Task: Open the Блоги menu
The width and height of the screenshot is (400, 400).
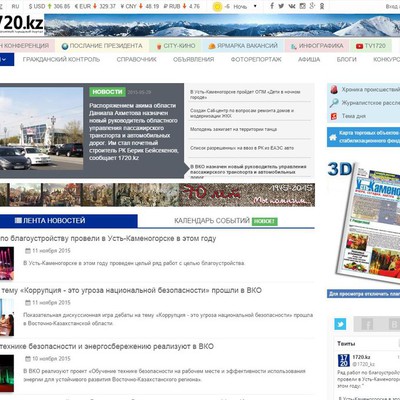Action: tap(347, 59)
